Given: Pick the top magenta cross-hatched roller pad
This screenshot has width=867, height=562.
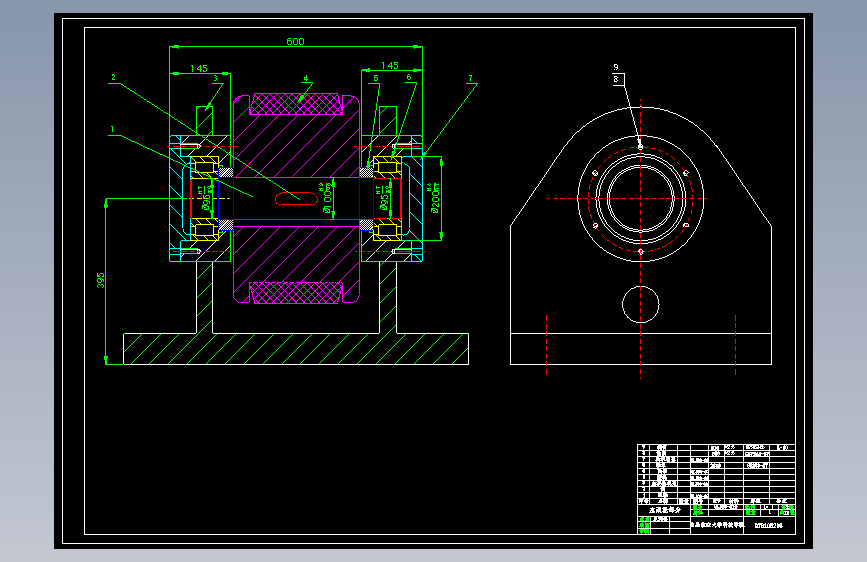Looking at the screenshot, I should click(x=296, y=104).
